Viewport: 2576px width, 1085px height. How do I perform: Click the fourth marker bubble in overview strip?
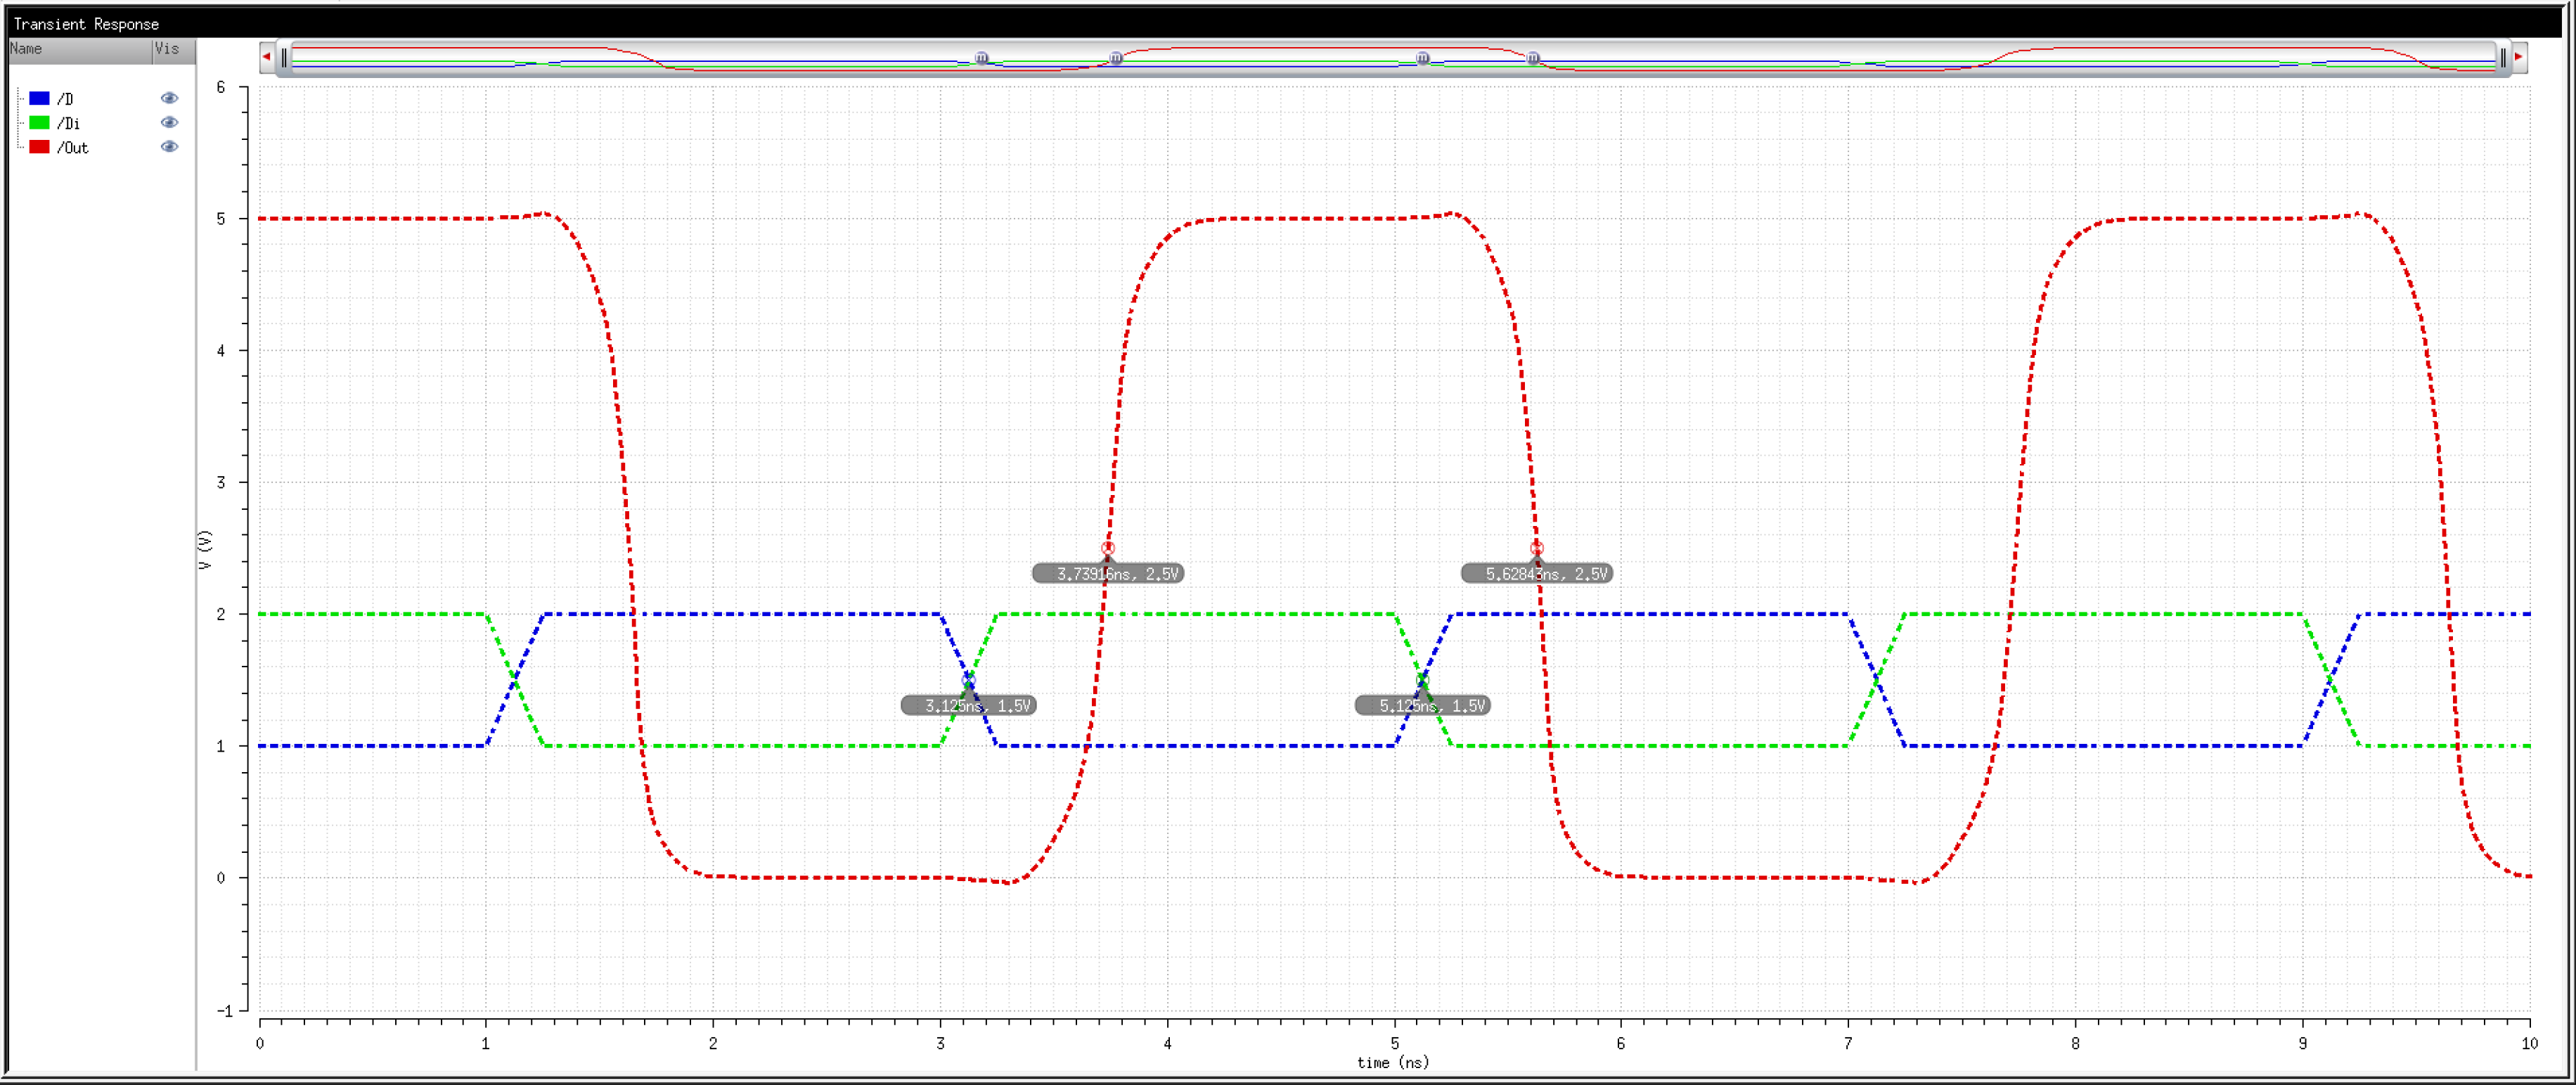1533,58
